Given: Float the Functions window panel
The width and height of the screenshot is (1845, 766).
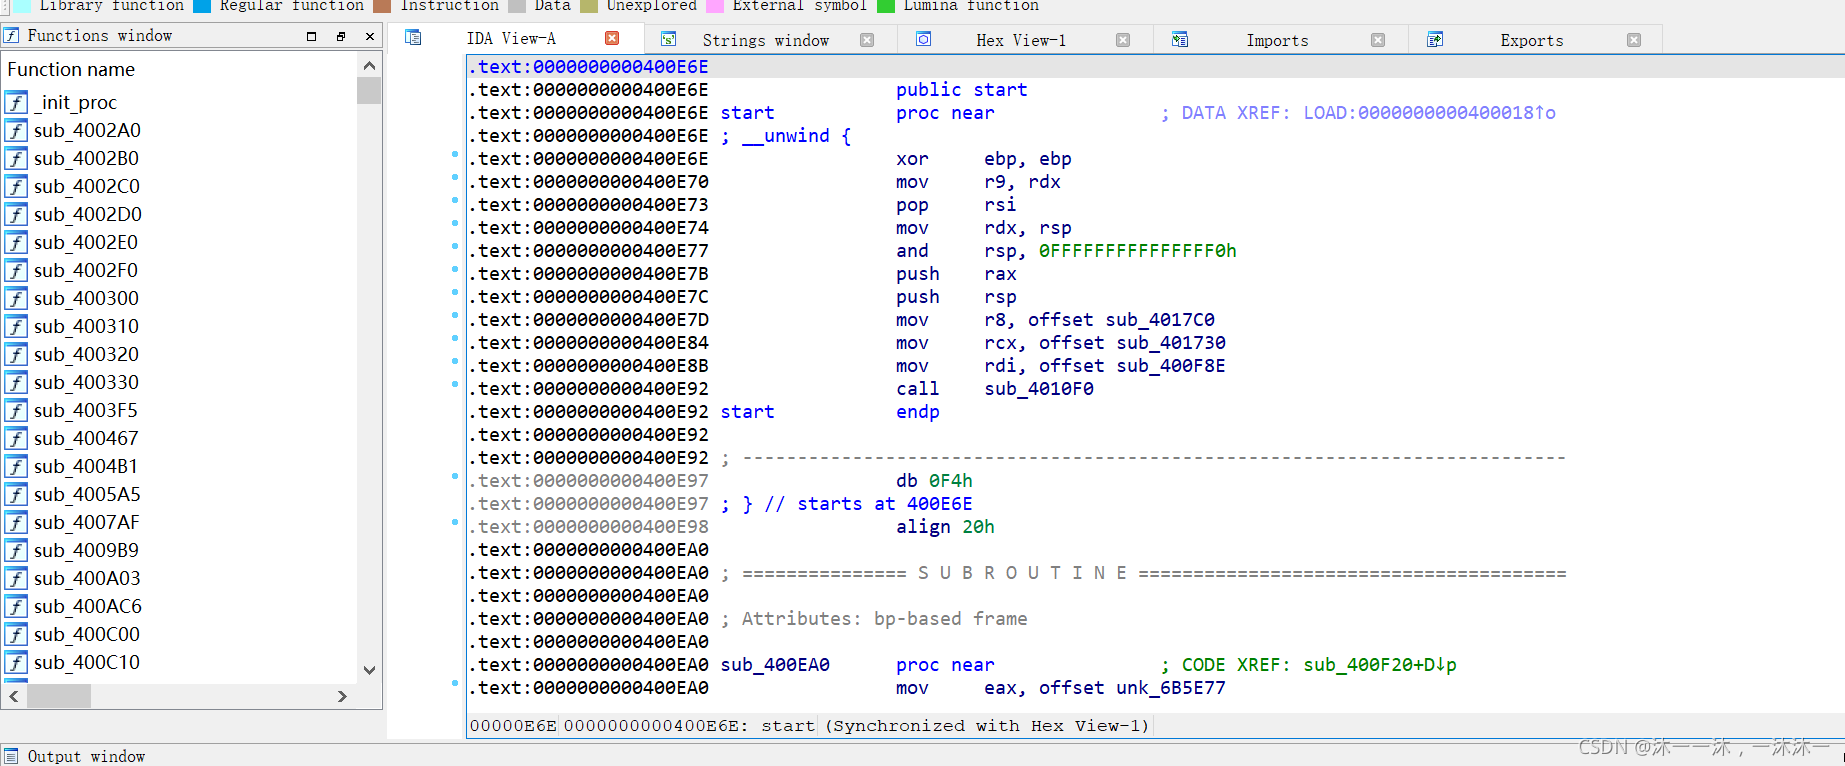Looking at the screenshot, I should tap(341, 36).
